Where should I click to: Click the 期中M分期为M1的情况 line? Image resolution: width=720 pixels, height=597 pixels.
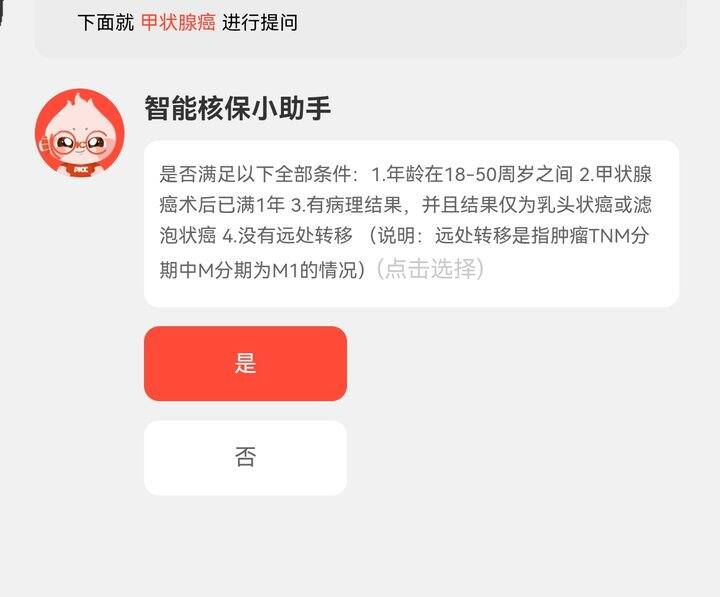point(262,270)
